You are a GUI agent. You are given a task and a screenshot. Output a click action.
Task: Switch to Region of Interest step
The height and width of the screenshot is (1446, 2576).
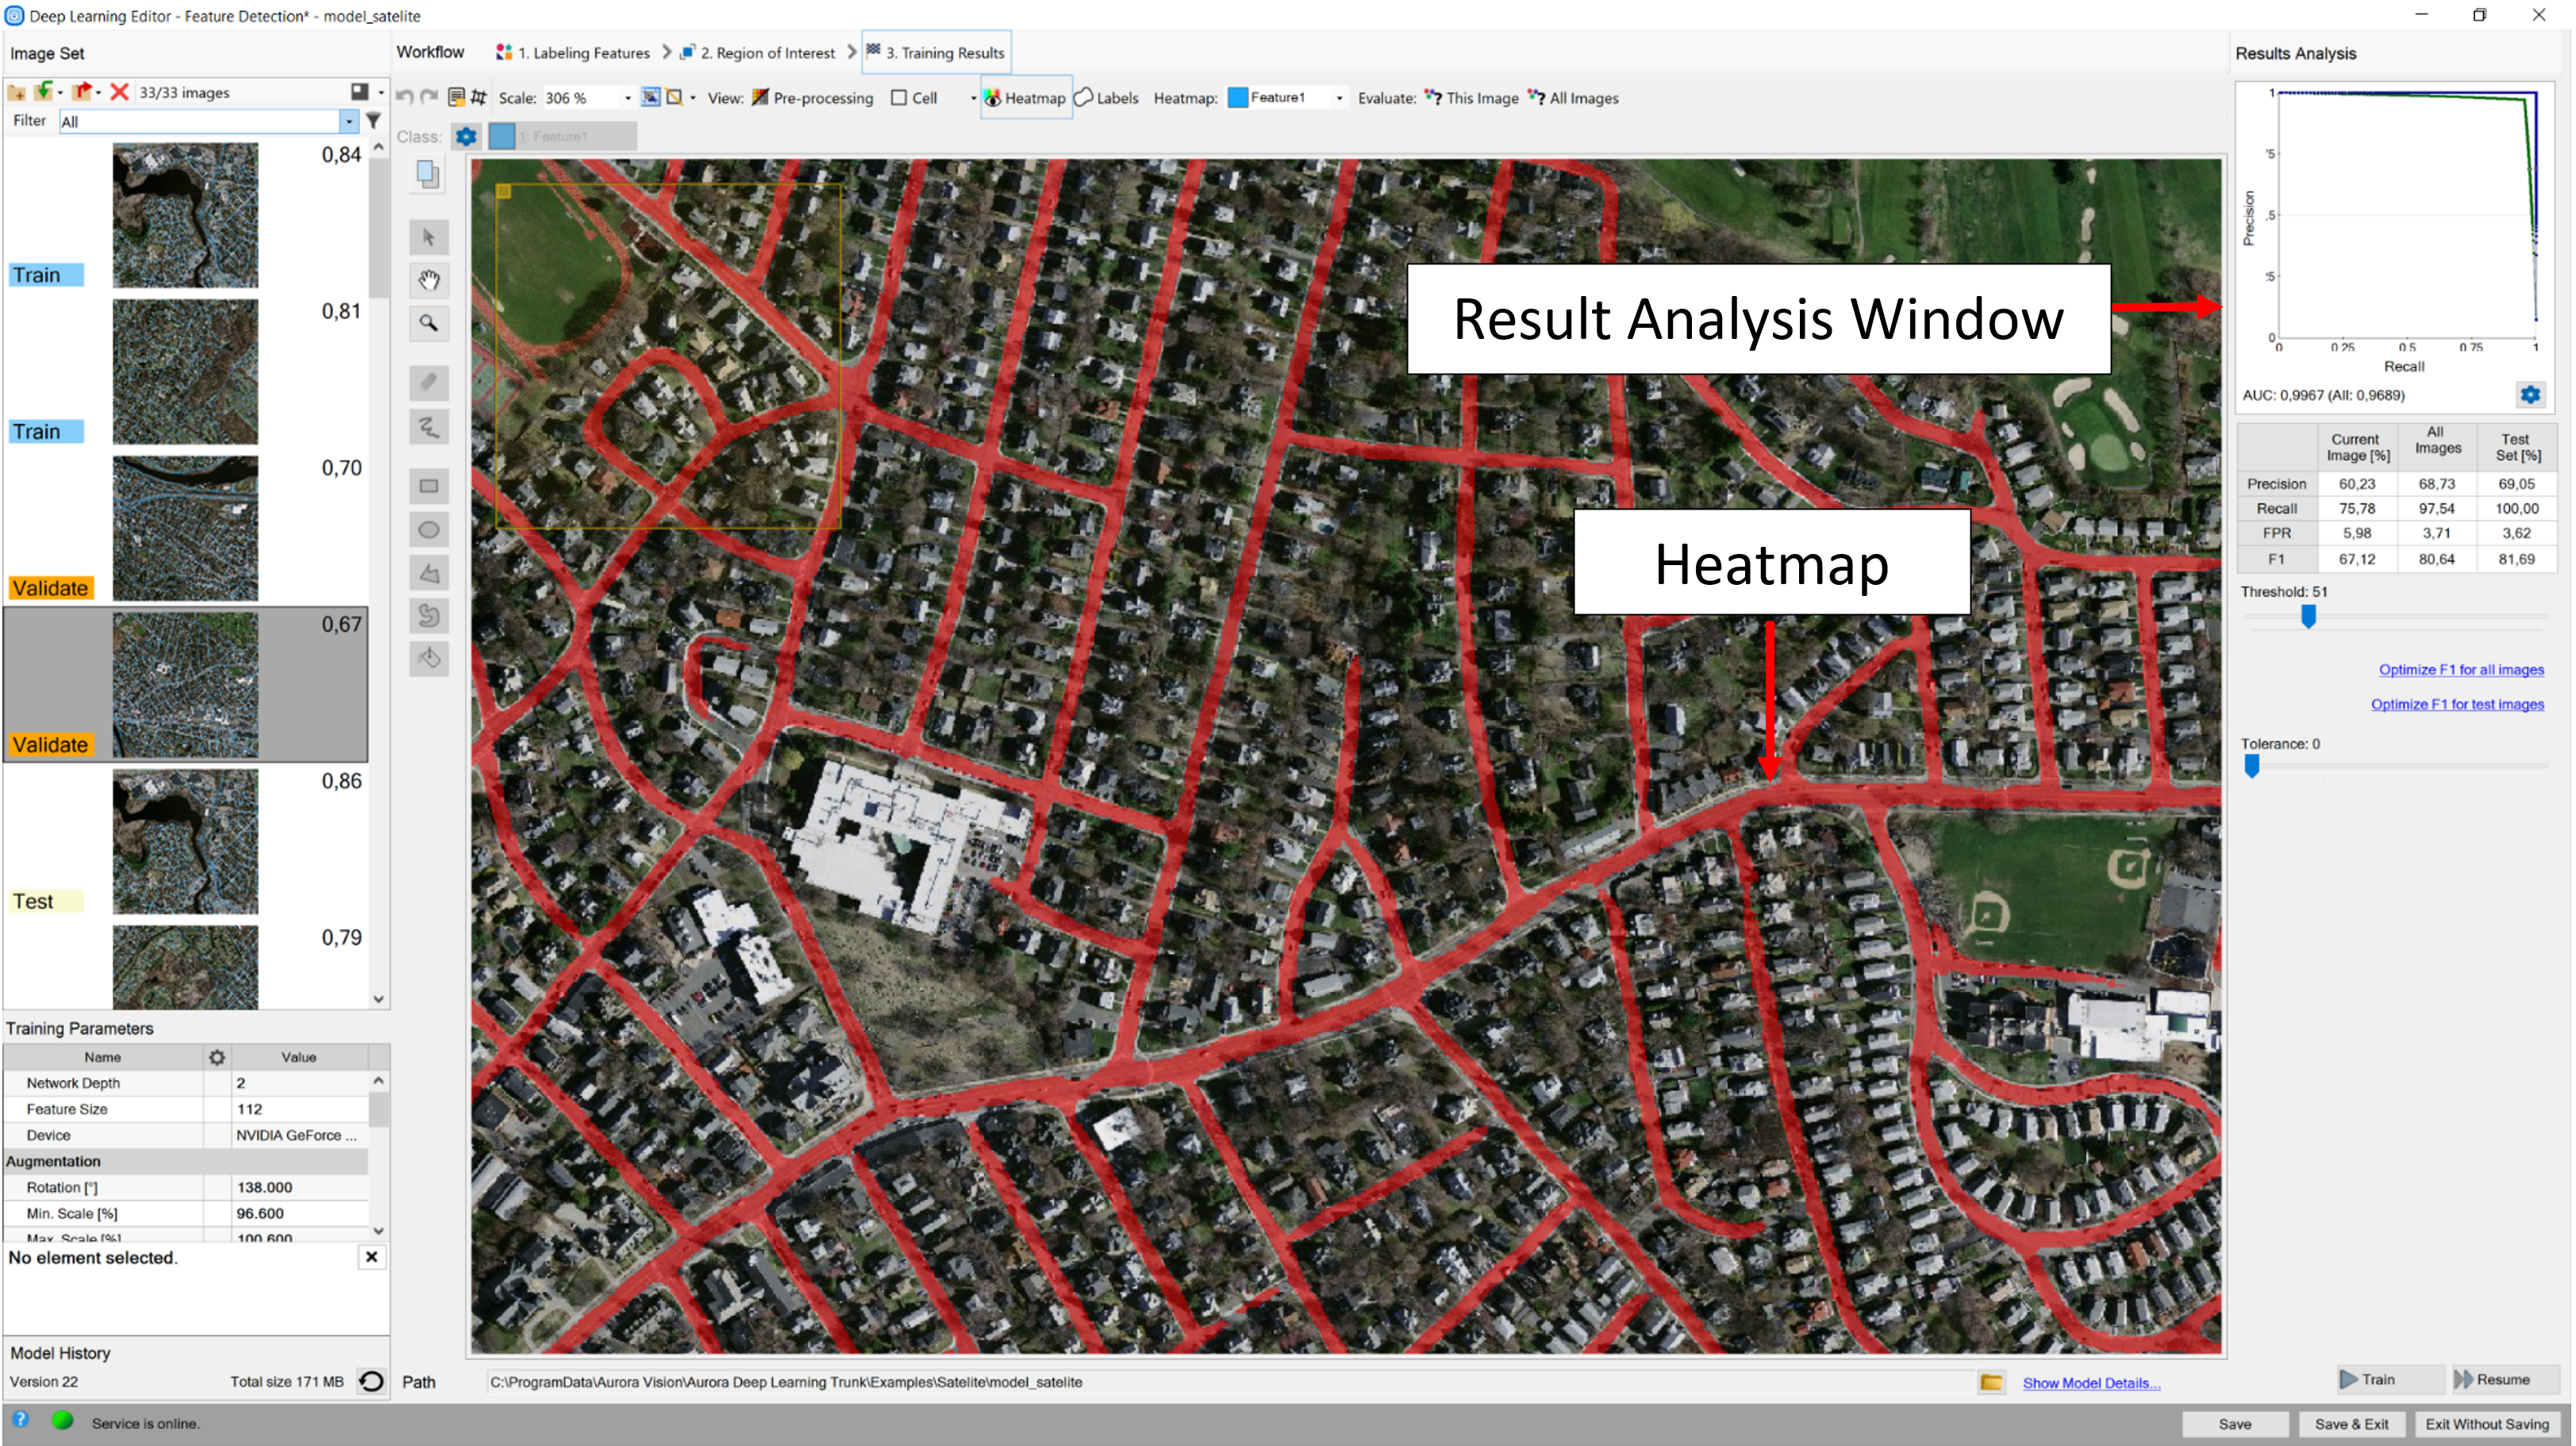758,53
